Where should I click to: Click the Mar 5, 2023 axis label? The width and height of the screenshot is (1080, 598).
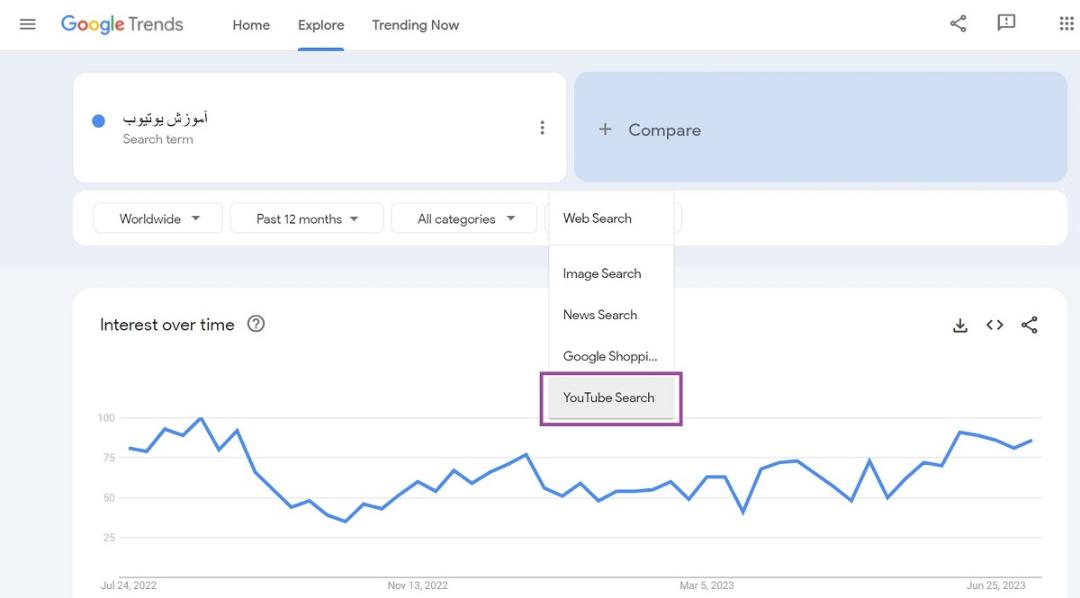[x=707, y=586]
